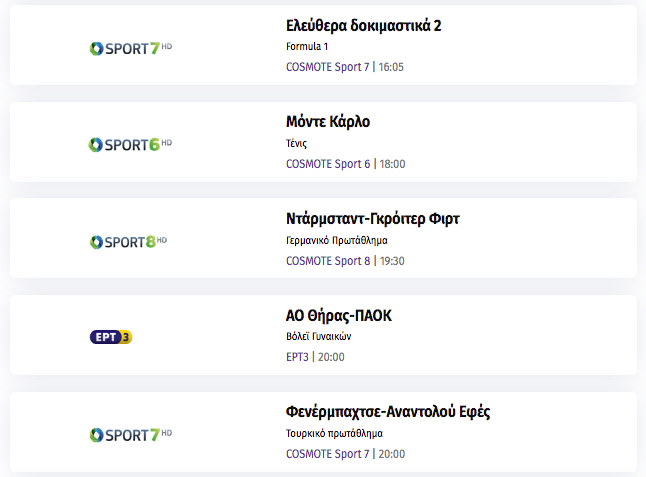Viewport: 646px width, 477px height.
Task: Click the ΕΡΤ3 channel logo
Action: tap(111, 337)
